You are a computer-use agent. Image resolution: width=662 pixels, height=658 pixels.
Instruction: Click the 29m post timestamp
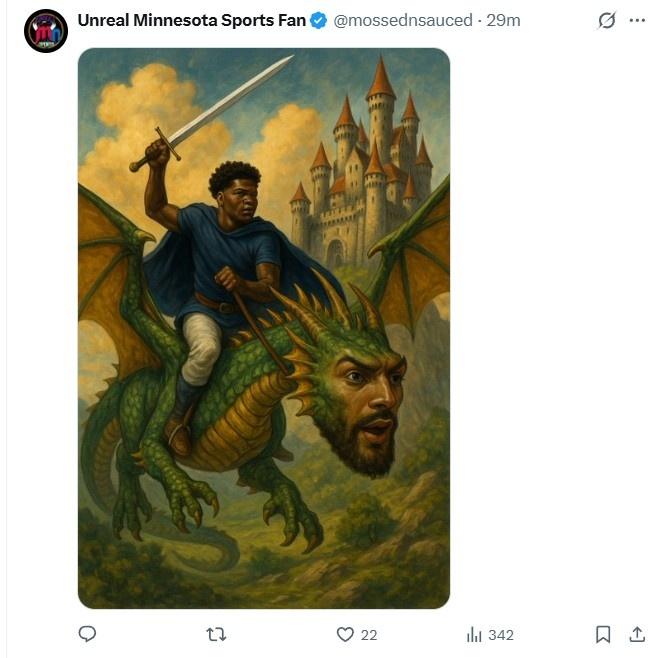(503, 20)
